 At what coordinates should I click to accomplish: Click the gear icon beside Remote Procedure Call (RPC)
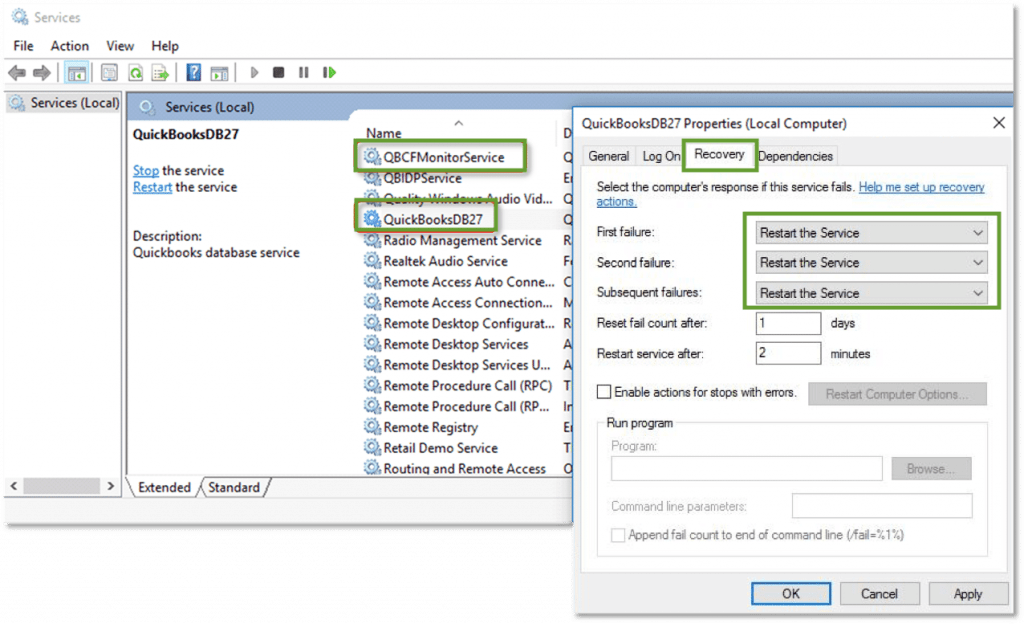[x=372, y=385]
